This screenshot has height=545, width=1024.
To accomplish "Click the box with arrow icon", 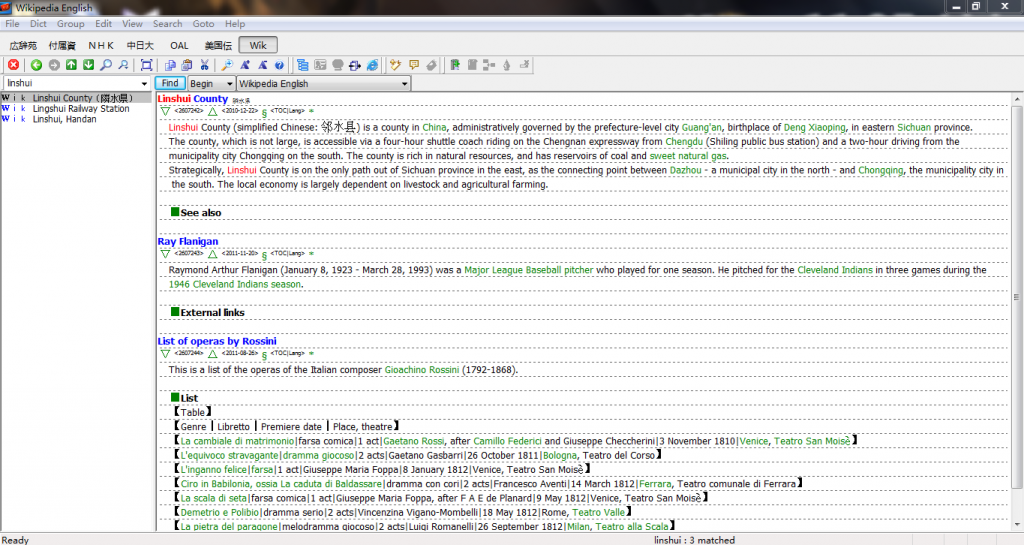I will tap(355, 65).
